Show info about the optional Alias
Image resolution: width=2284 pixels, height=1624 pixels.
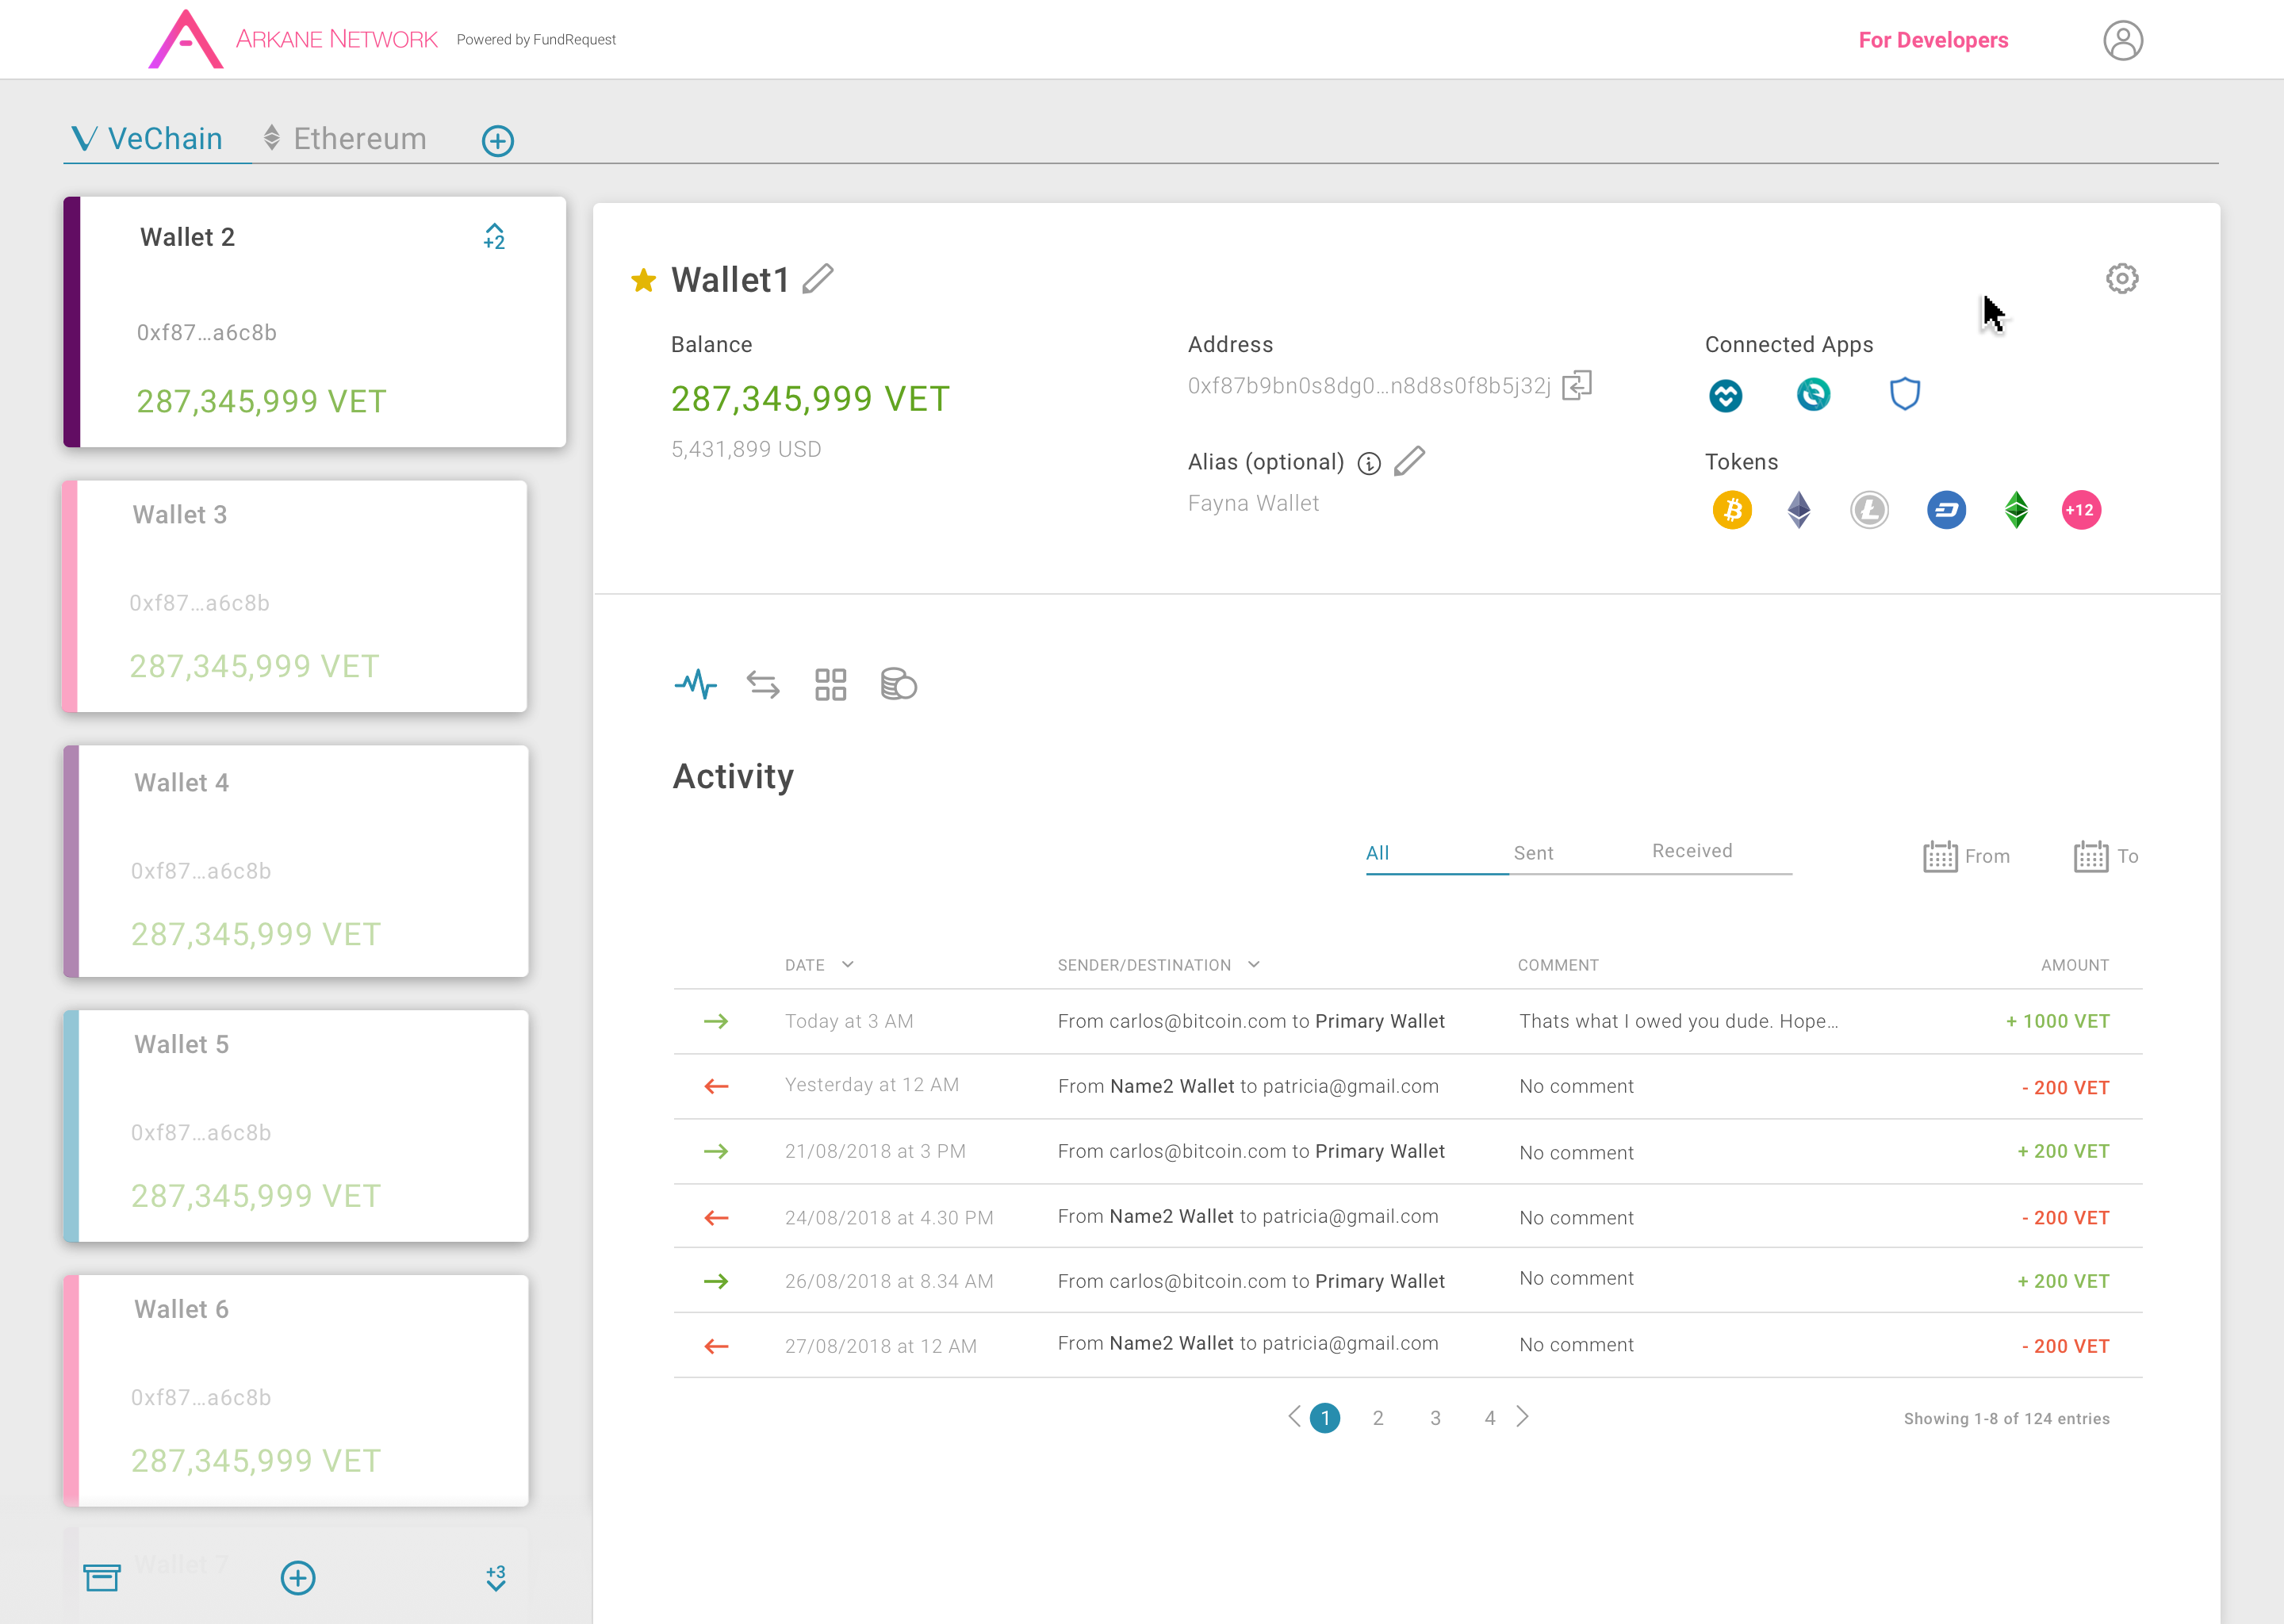tap(1369, 463)
